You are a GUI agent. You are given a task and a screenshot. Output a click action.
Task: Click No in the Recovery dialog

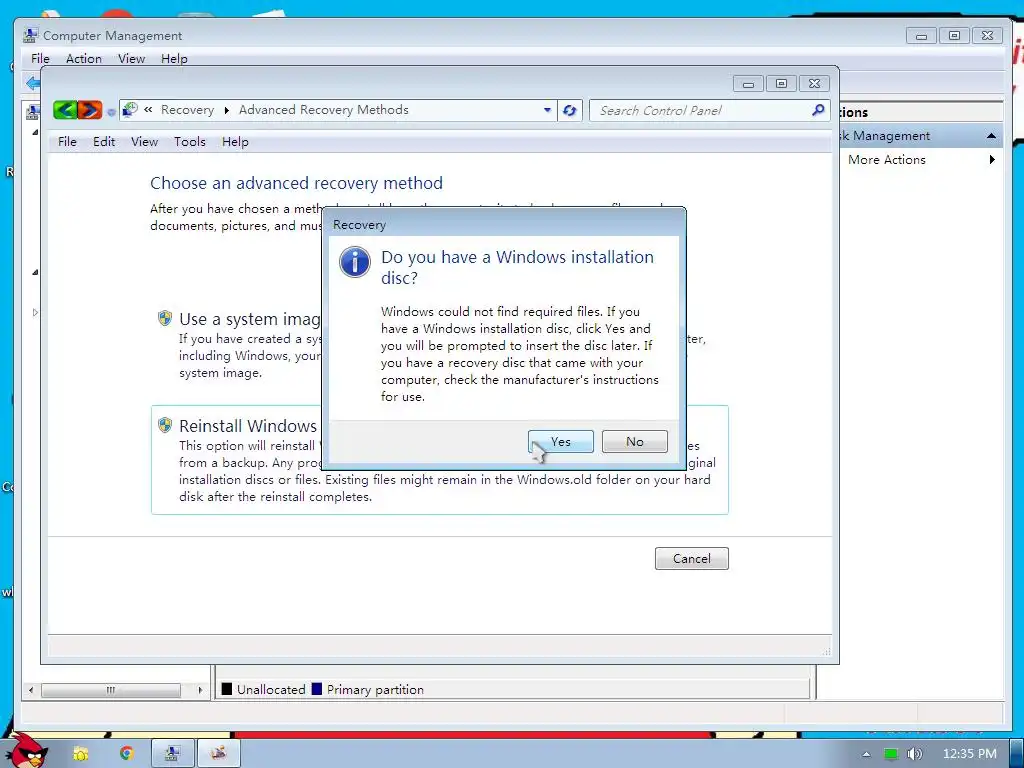click(634, 441)
